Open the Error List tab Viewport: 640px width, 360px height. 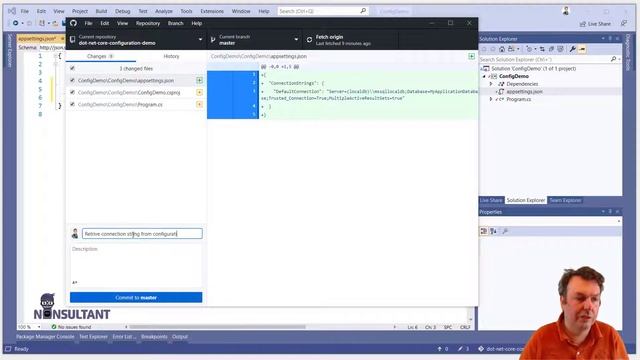click(x=124, y=337)
